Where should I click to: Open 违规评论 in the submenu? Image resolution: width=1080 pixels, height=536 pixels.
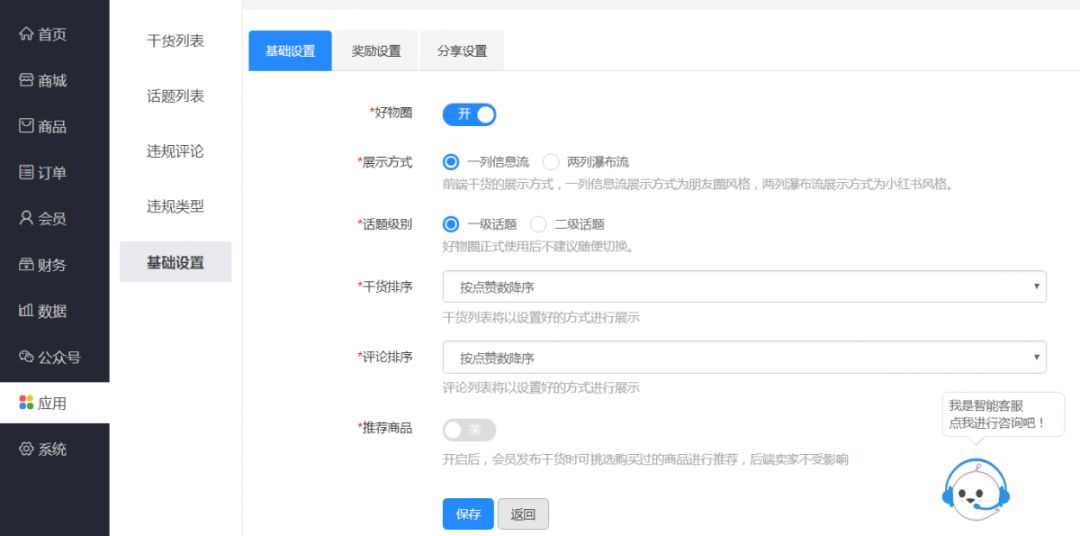tap(175, 152)
